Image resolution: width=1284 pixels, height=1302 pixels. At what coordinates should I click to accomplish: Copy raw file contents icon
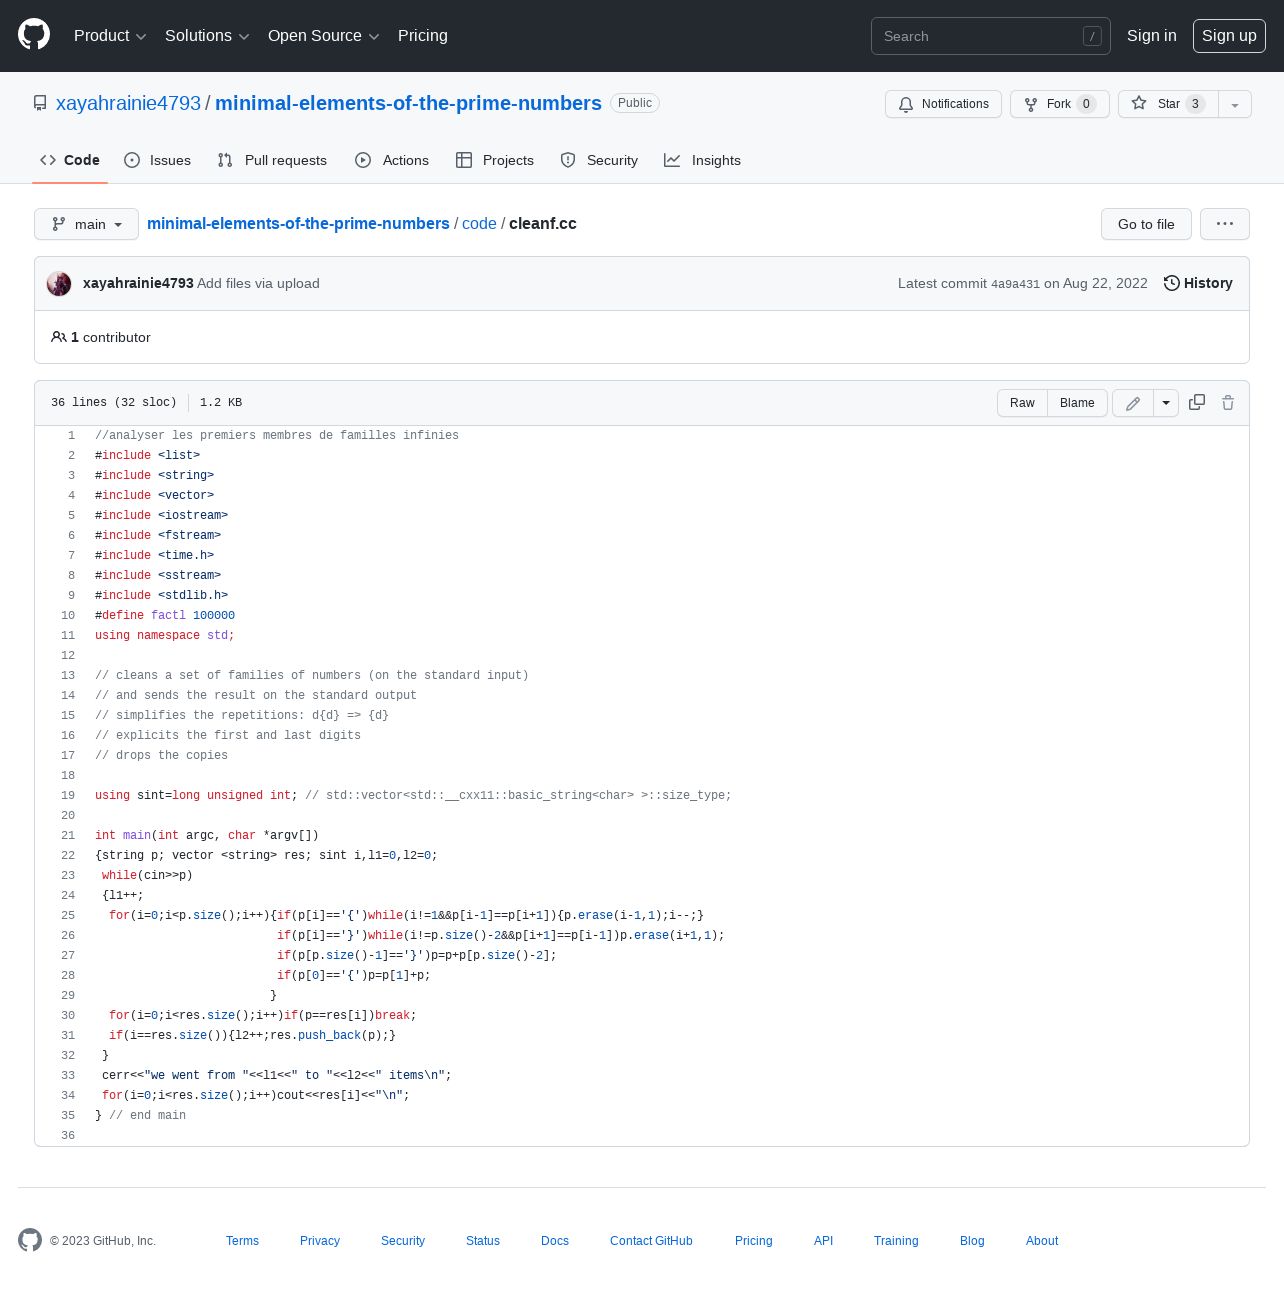1197,402
